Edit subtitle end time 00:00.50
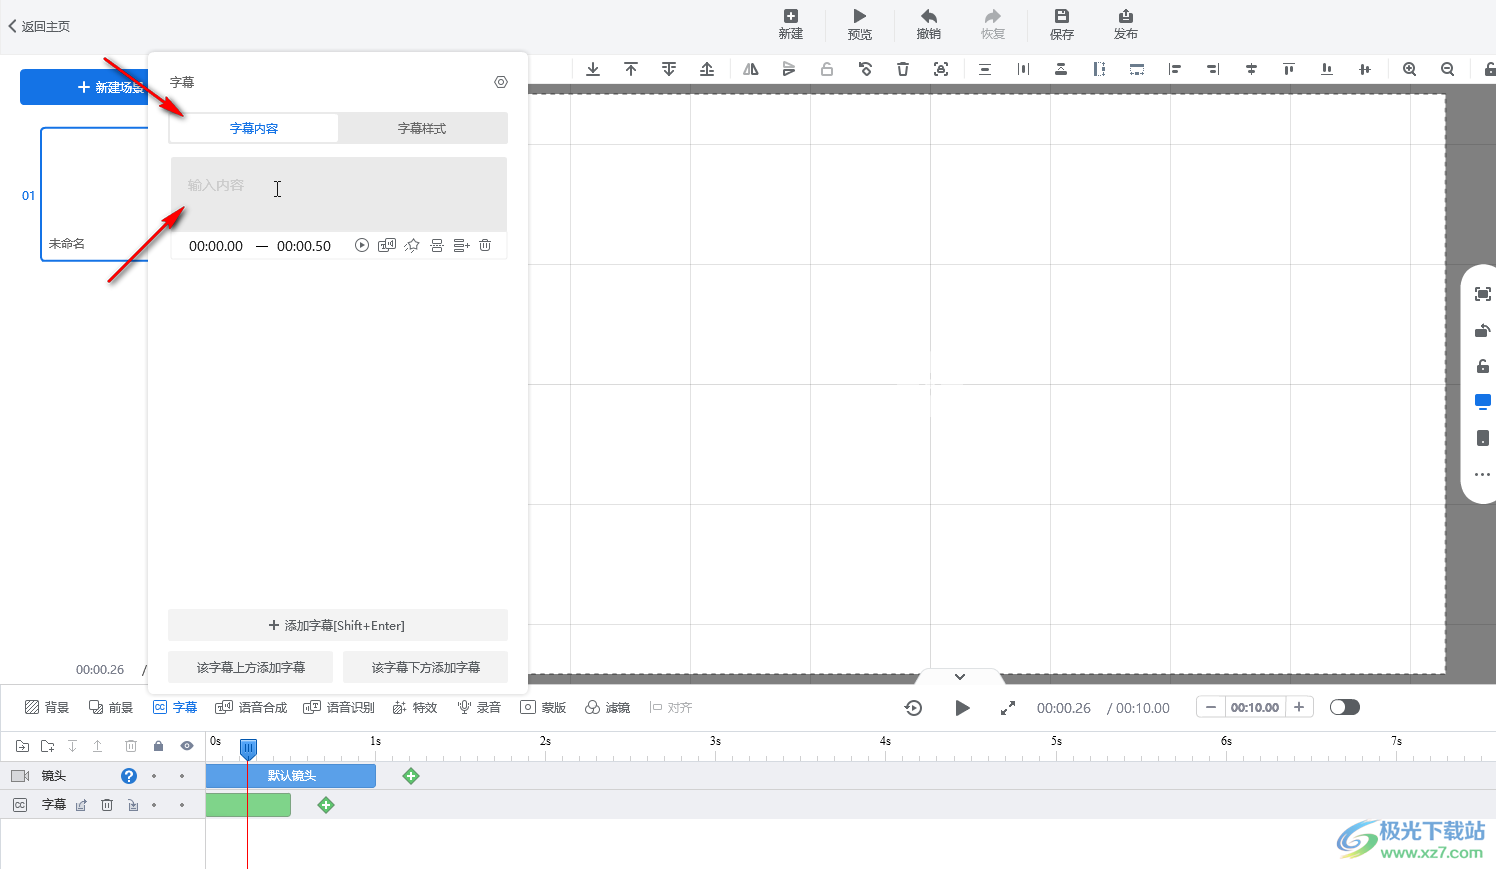The height and width of the screenshot is (869, 1496). pos(304,245)
